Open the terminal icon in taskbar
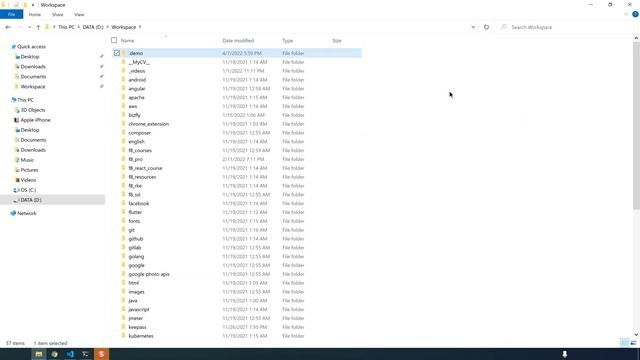The image size is (640, 360). point(85,354)
